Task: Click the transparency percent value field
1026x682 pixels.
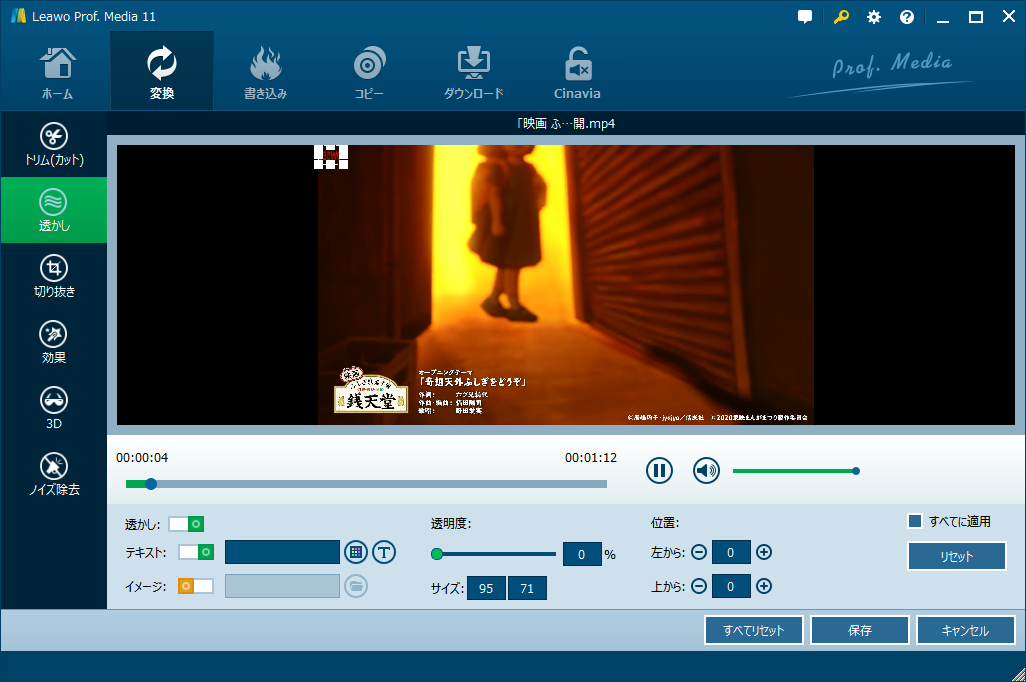Action: click(x=582, y=554)
